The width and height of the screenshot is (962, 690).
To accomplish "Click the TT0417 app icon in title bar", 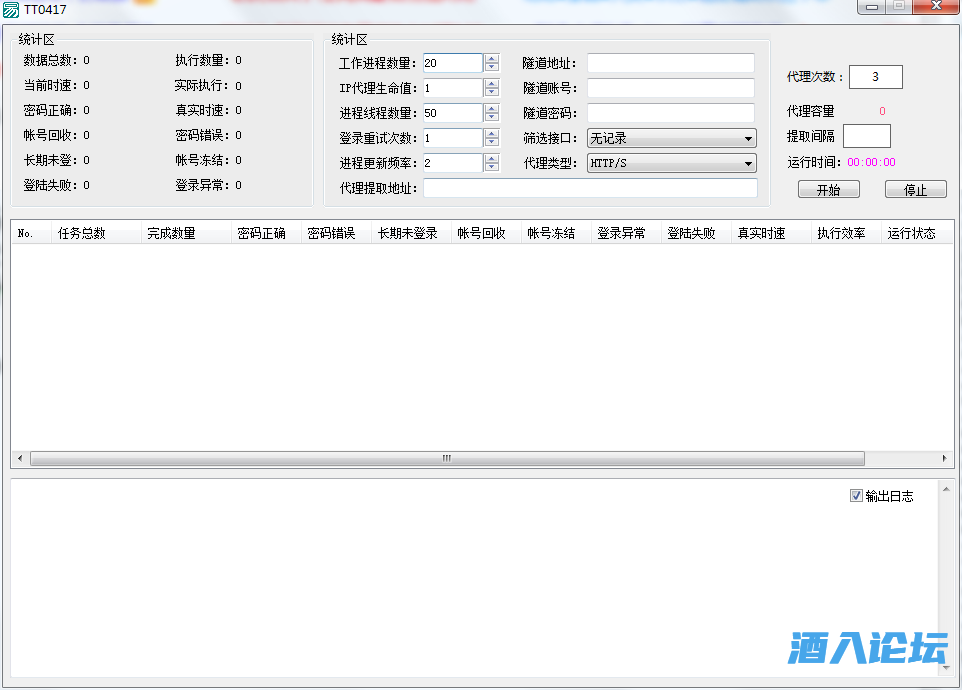I will 11,9.
